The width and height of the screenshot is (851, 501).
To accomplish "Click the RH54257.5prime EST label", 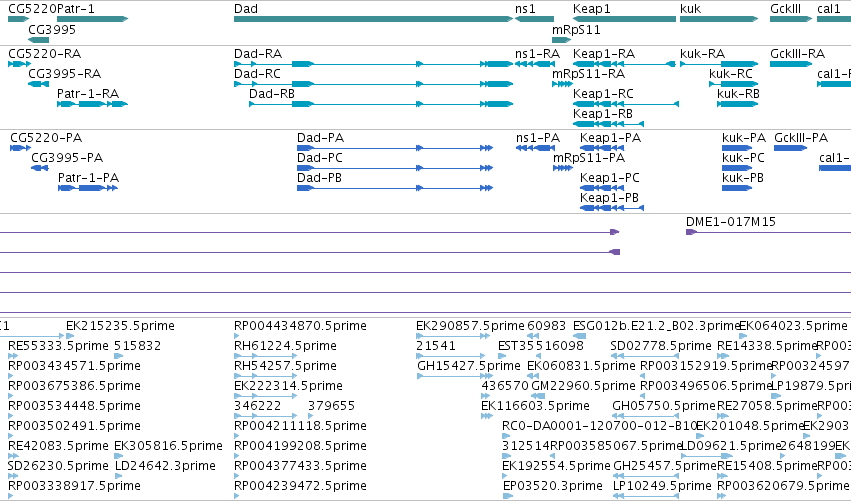I will [x=285, y=366].
